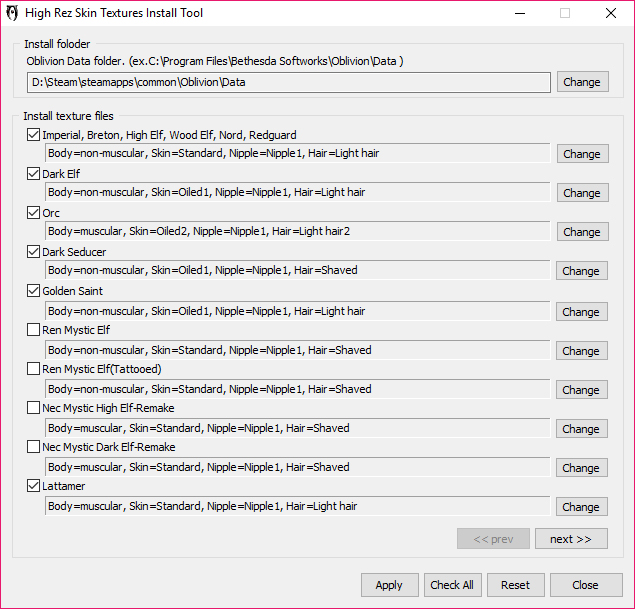The image size is (635, 609).
Task: Click the Apply button
Action: [389, 585]
